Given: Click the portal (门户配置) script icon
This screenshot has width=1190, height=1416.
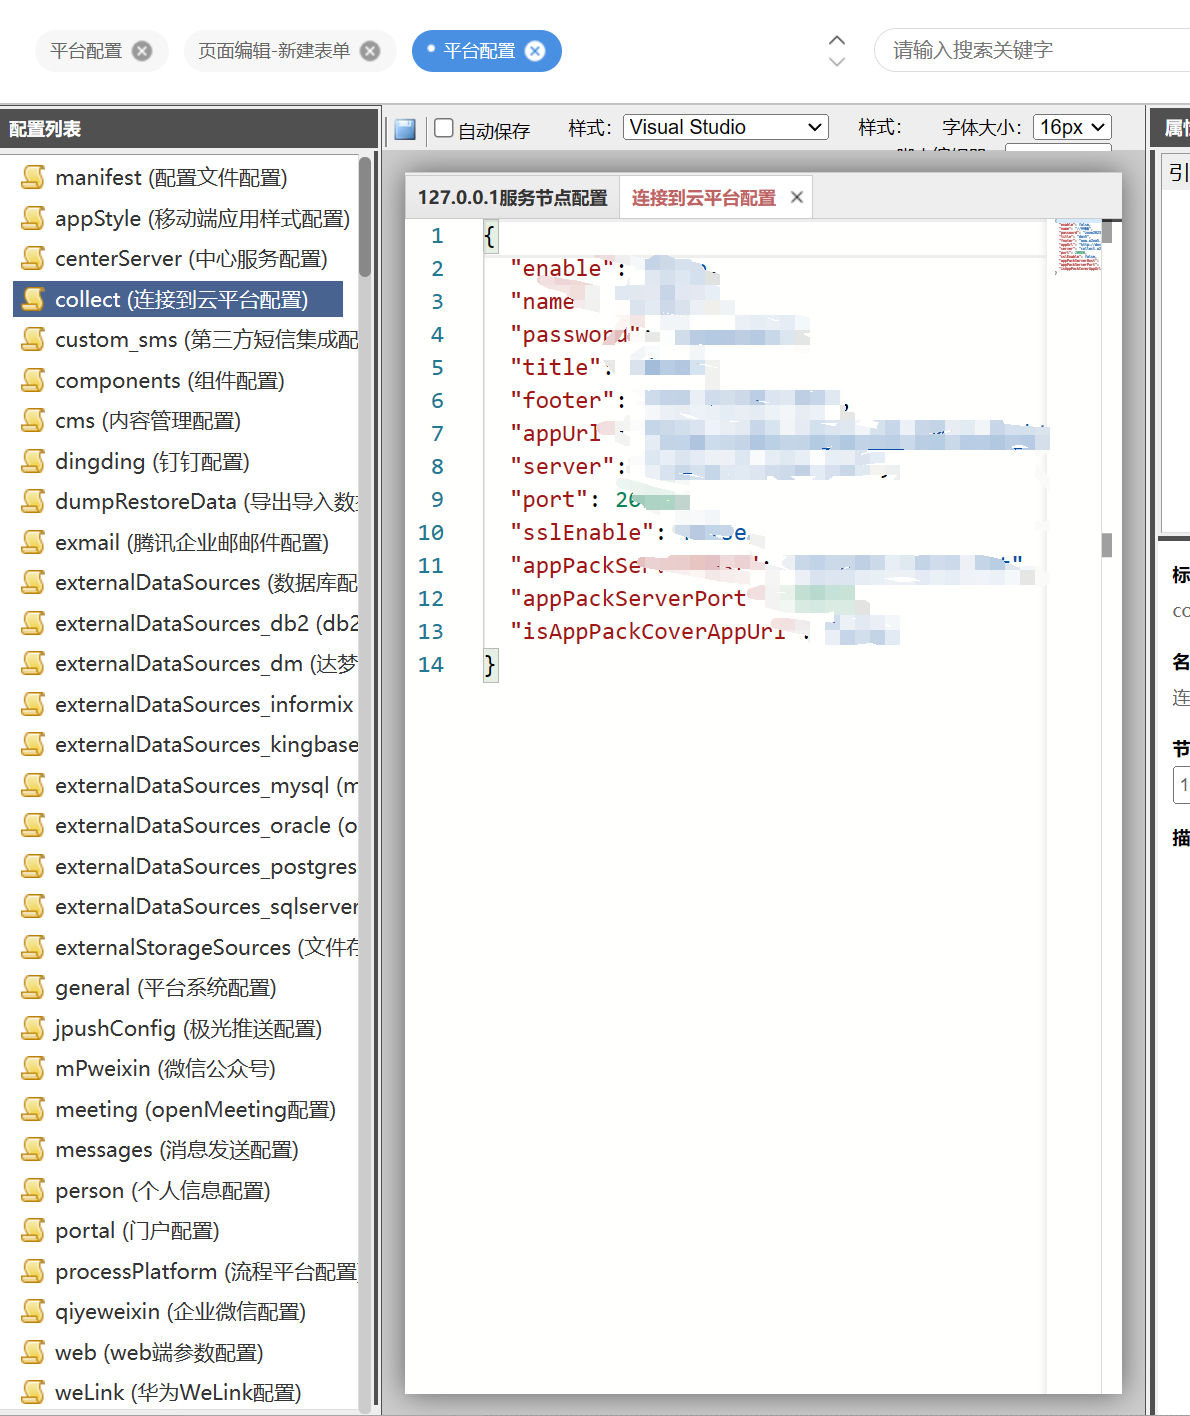Looking at the screenshot, I should (33, 1230).
